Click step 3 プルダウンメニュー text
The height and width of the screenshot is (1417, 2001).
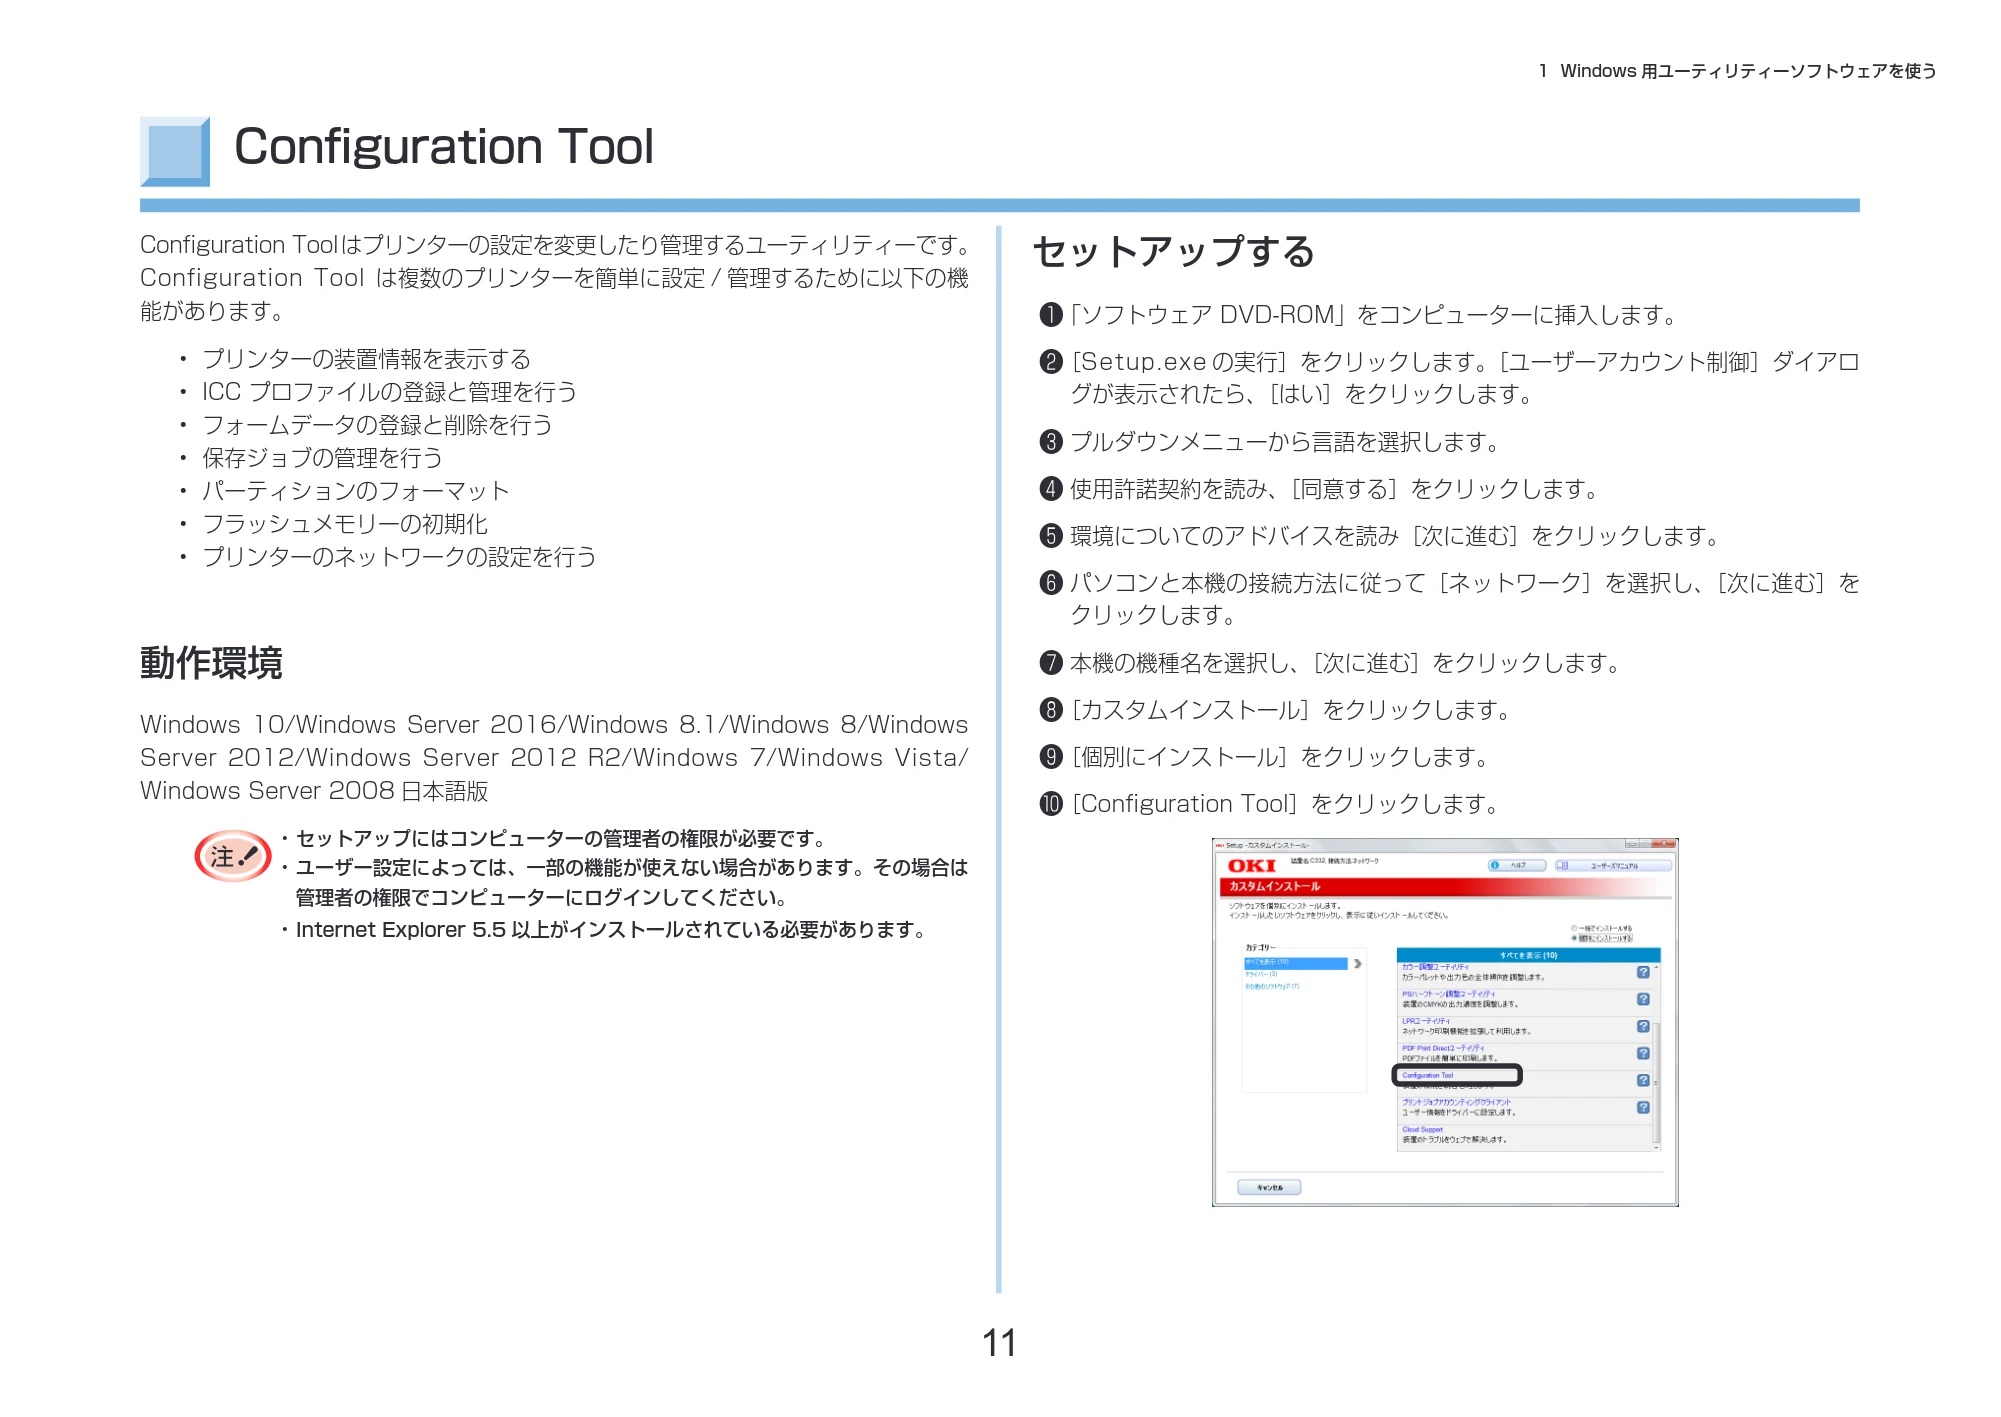(x=1285, y=442)
